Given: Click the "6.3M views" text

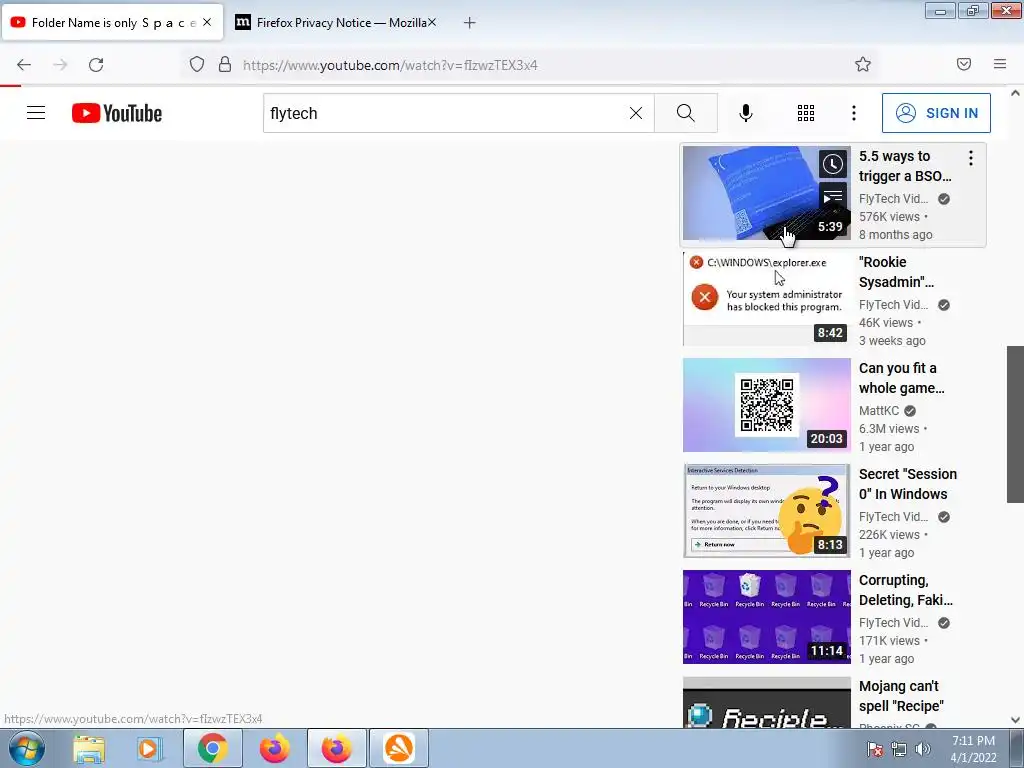Looking at the screenshot, I should 889,429.
